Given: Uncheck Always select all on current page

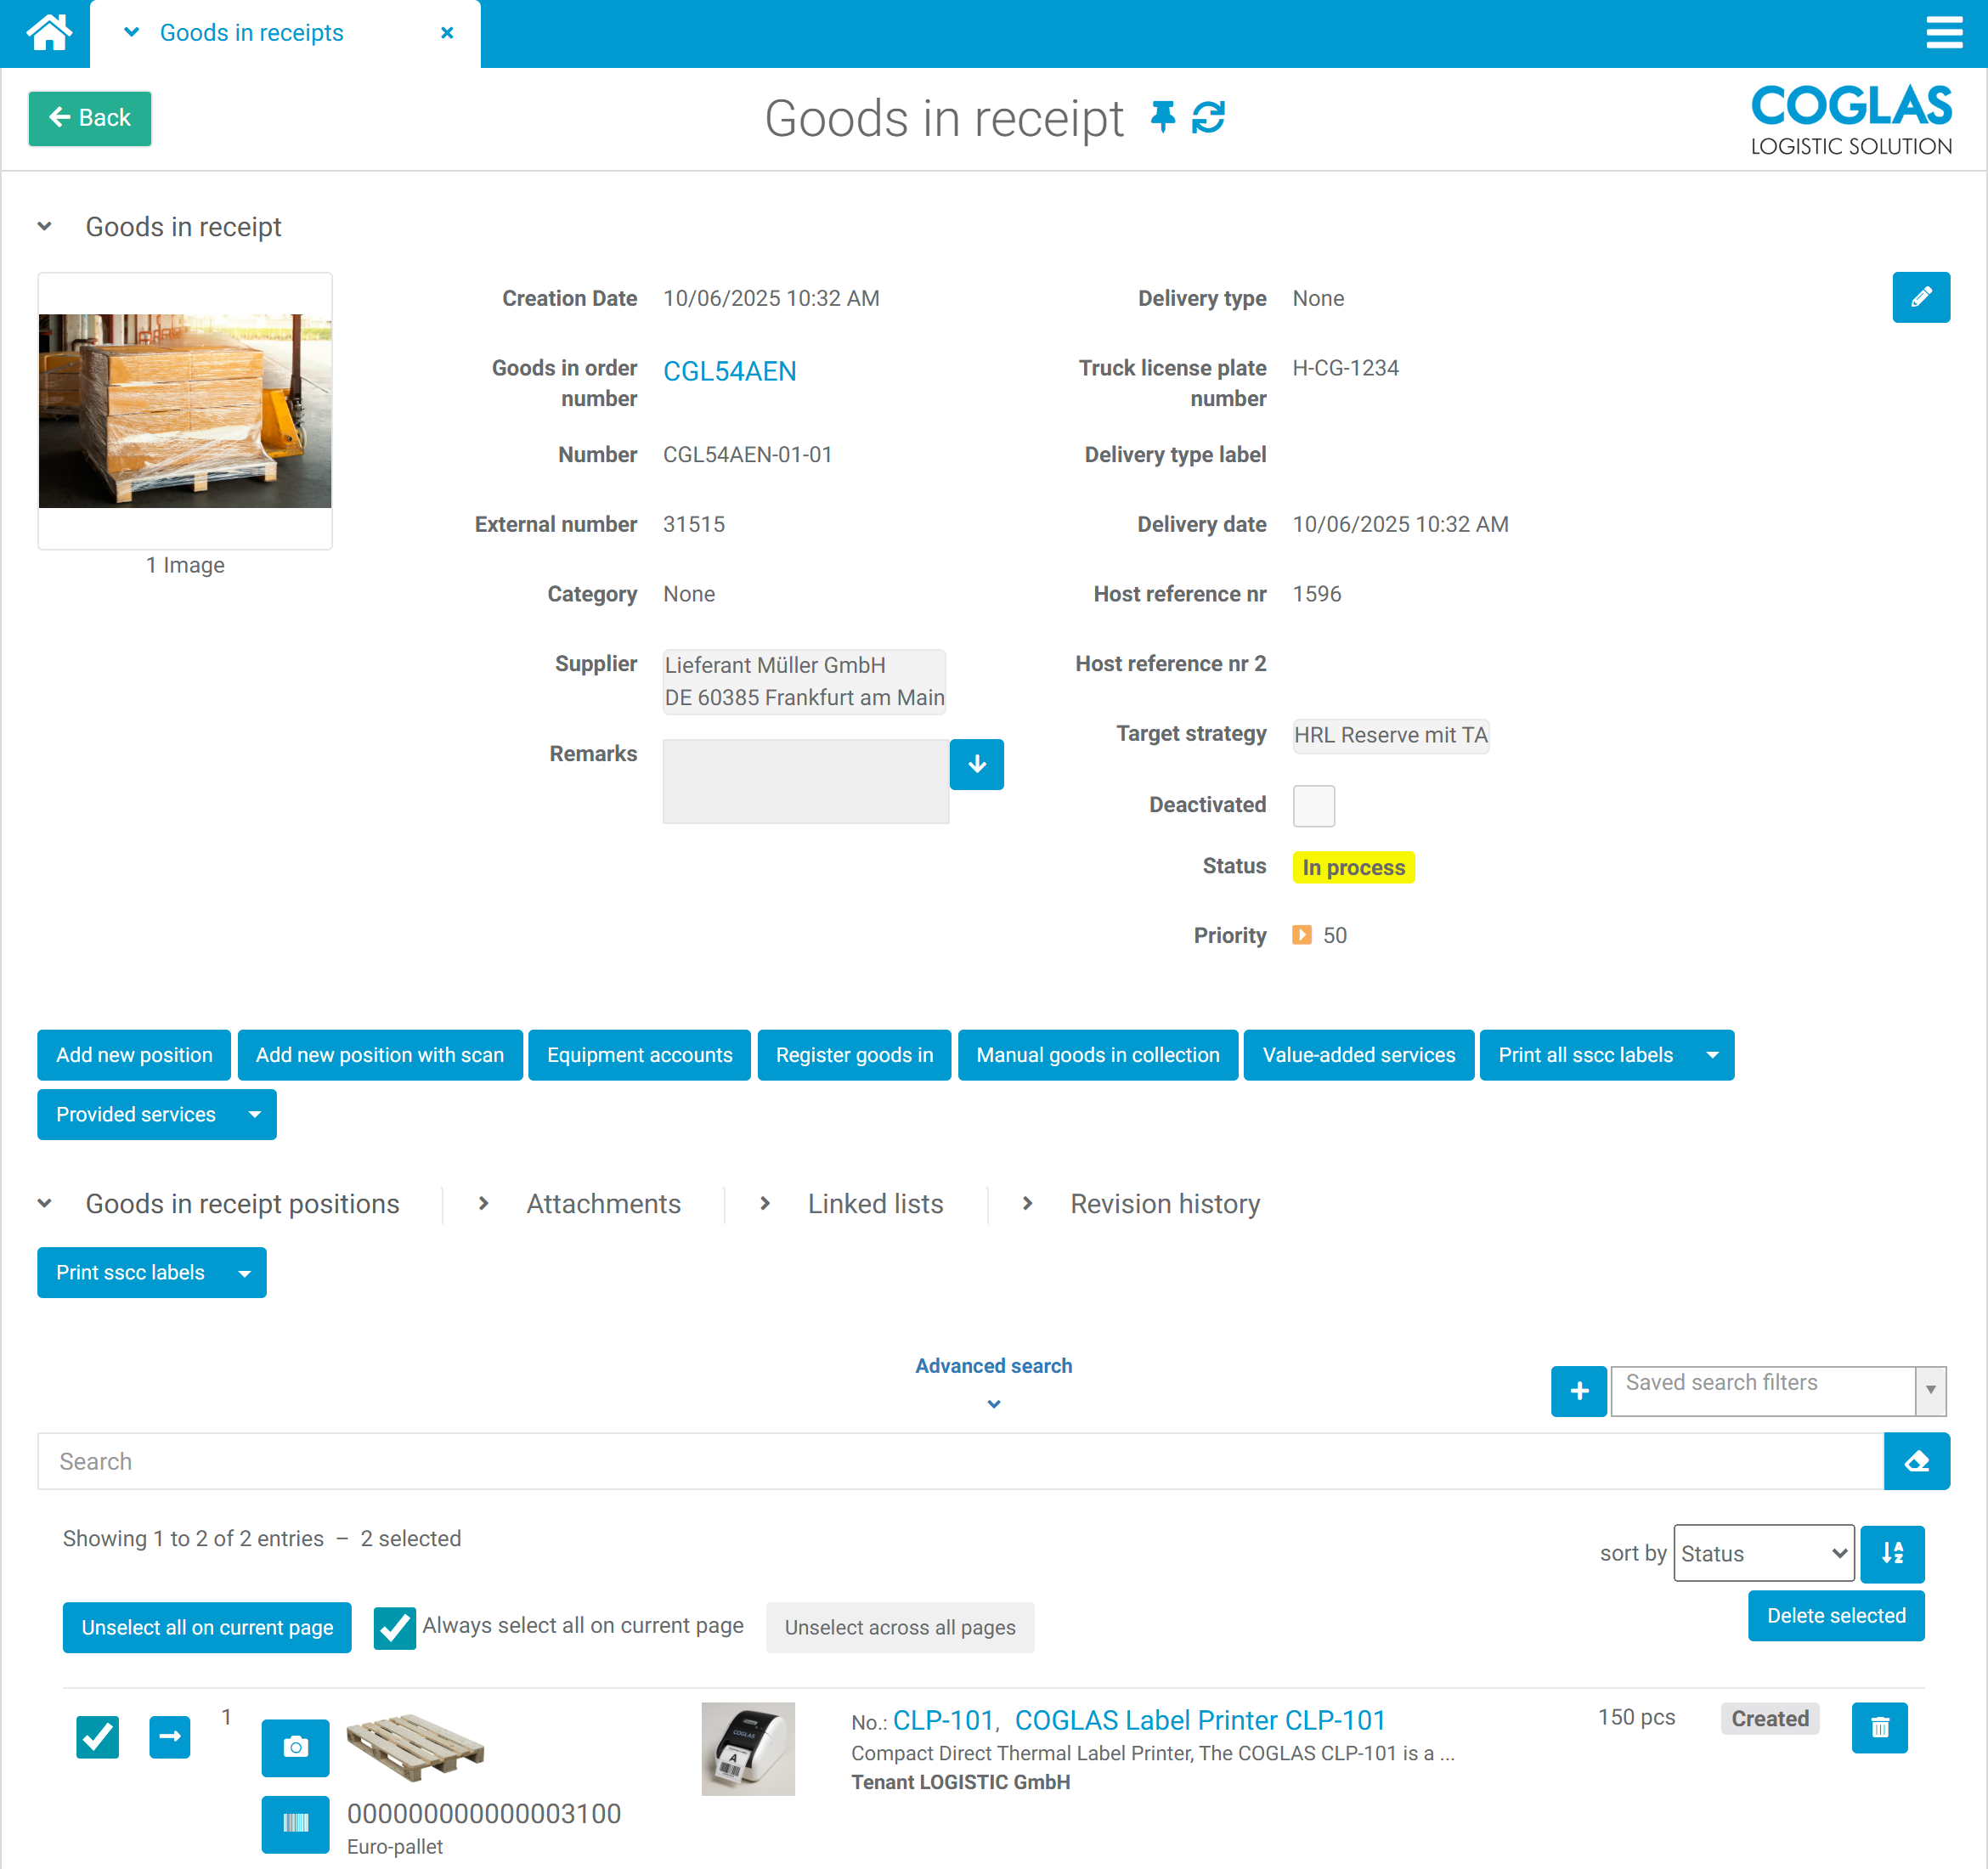Looking at the screenshot, I should click(394, 1627).
